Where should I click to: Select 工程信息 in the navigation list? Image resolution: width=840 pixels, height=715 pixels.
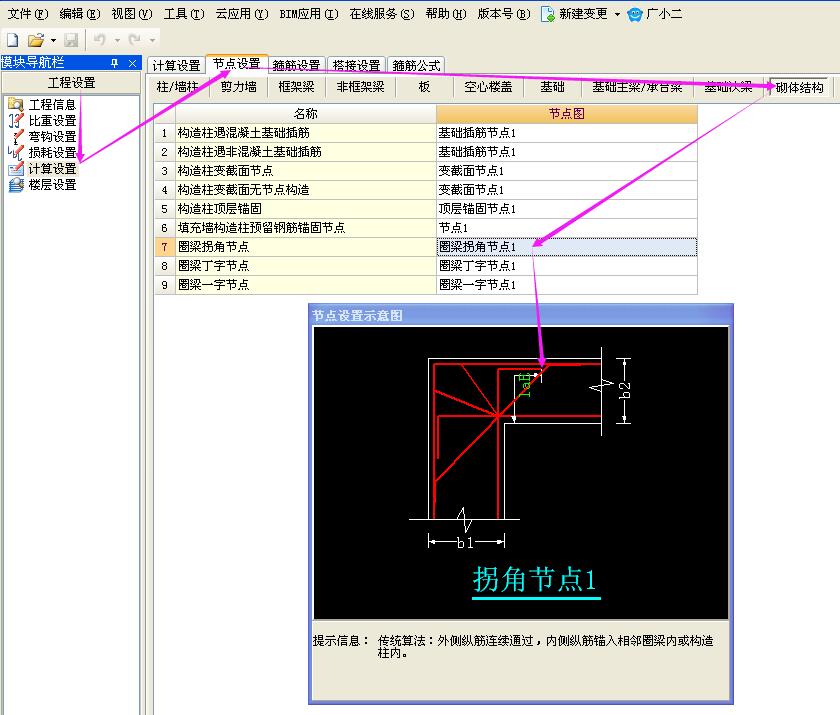[52, 104]
